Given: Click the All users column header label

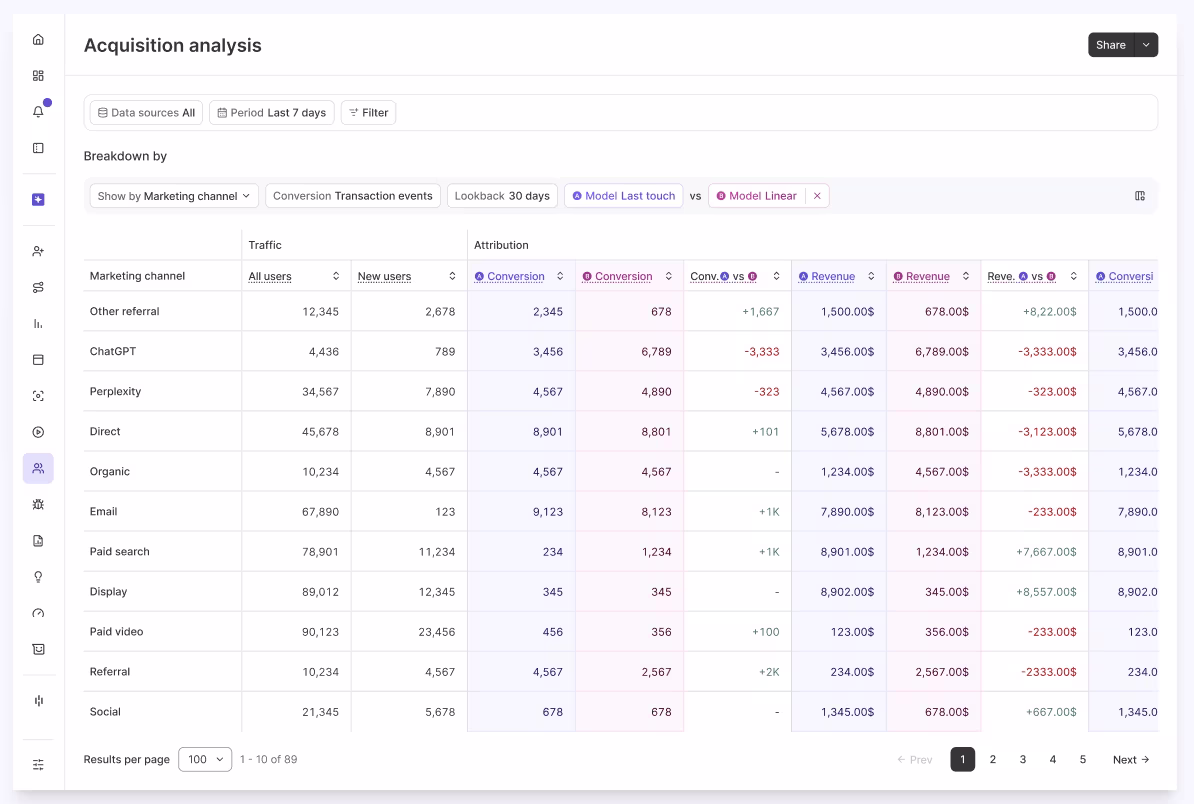Looking at the screenshot, I should point(270,276).
